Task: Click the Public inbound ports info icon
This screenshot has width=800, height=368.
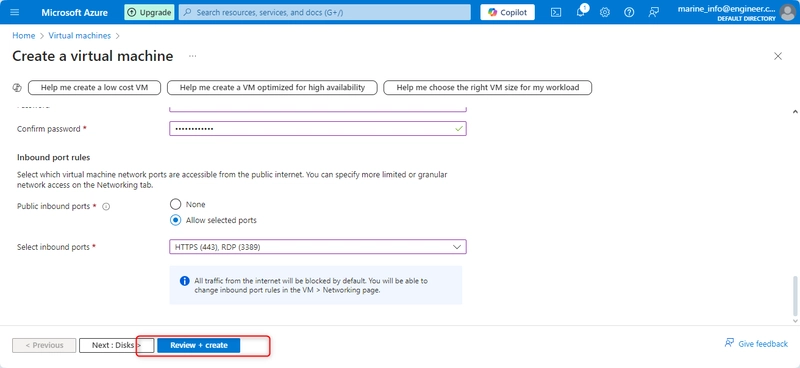Action: tap(106, 207)
